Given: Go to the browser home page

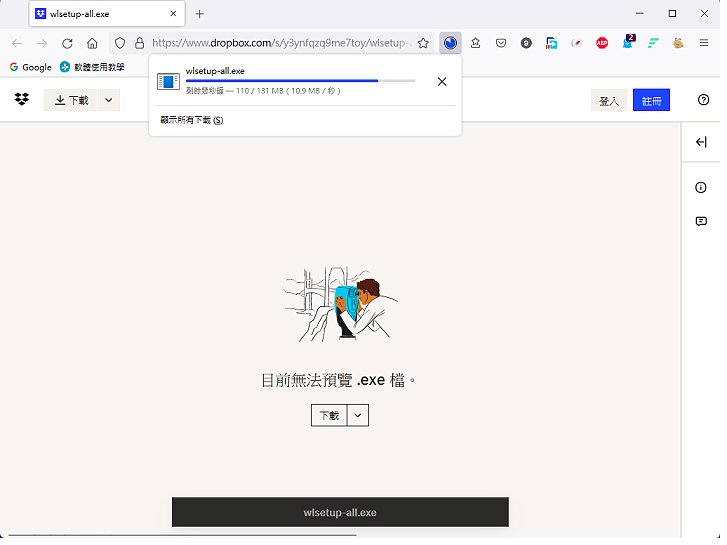Looking at the screenshot, I should 92,44.
